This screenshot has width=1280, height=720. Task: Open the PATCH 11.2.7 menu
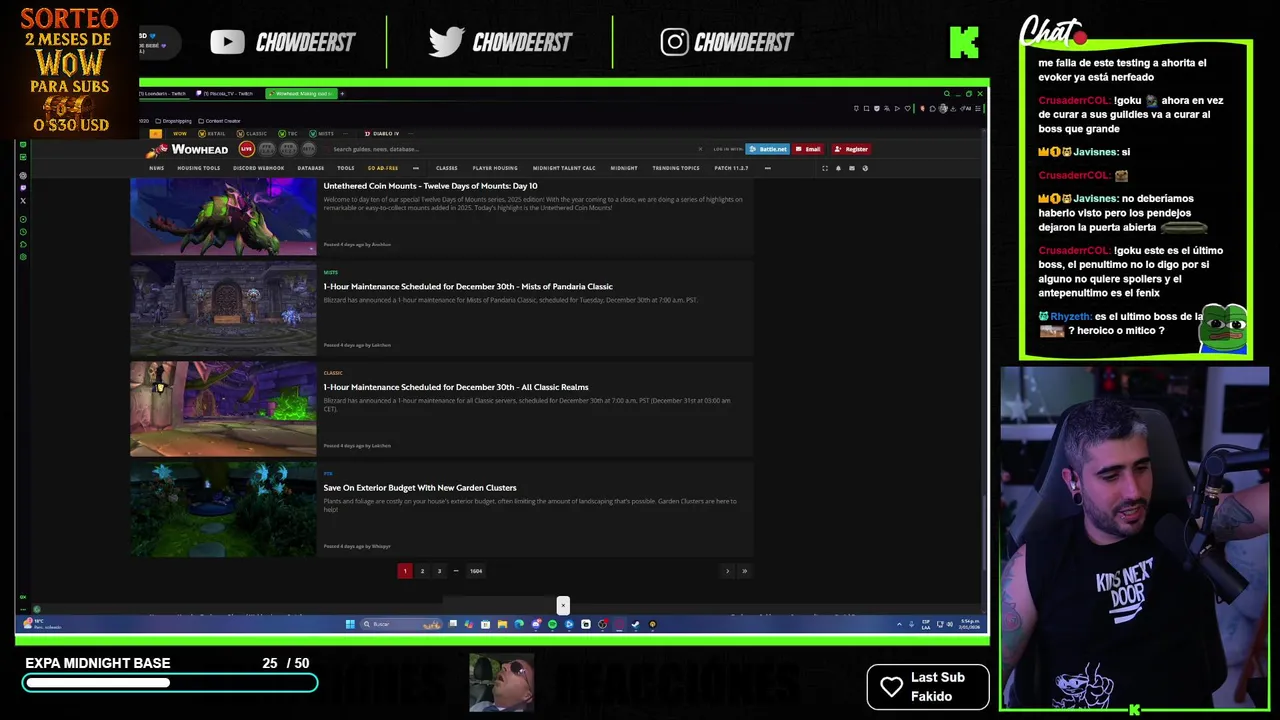click(731, 168)
